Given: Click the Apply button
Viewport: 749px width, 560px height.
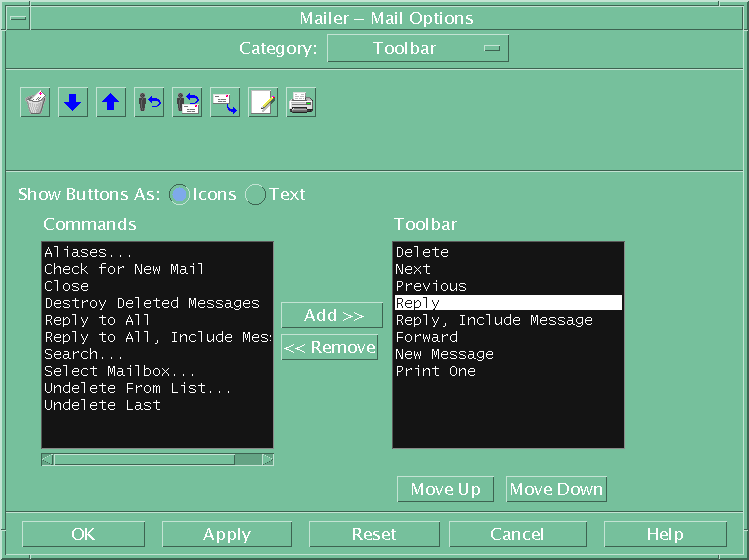Looking at the screenshot, I should click(227, 534).
